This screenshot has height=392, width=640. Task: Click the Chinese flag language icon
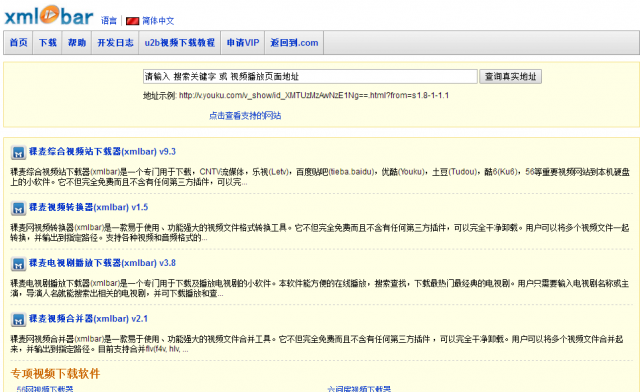132,21
